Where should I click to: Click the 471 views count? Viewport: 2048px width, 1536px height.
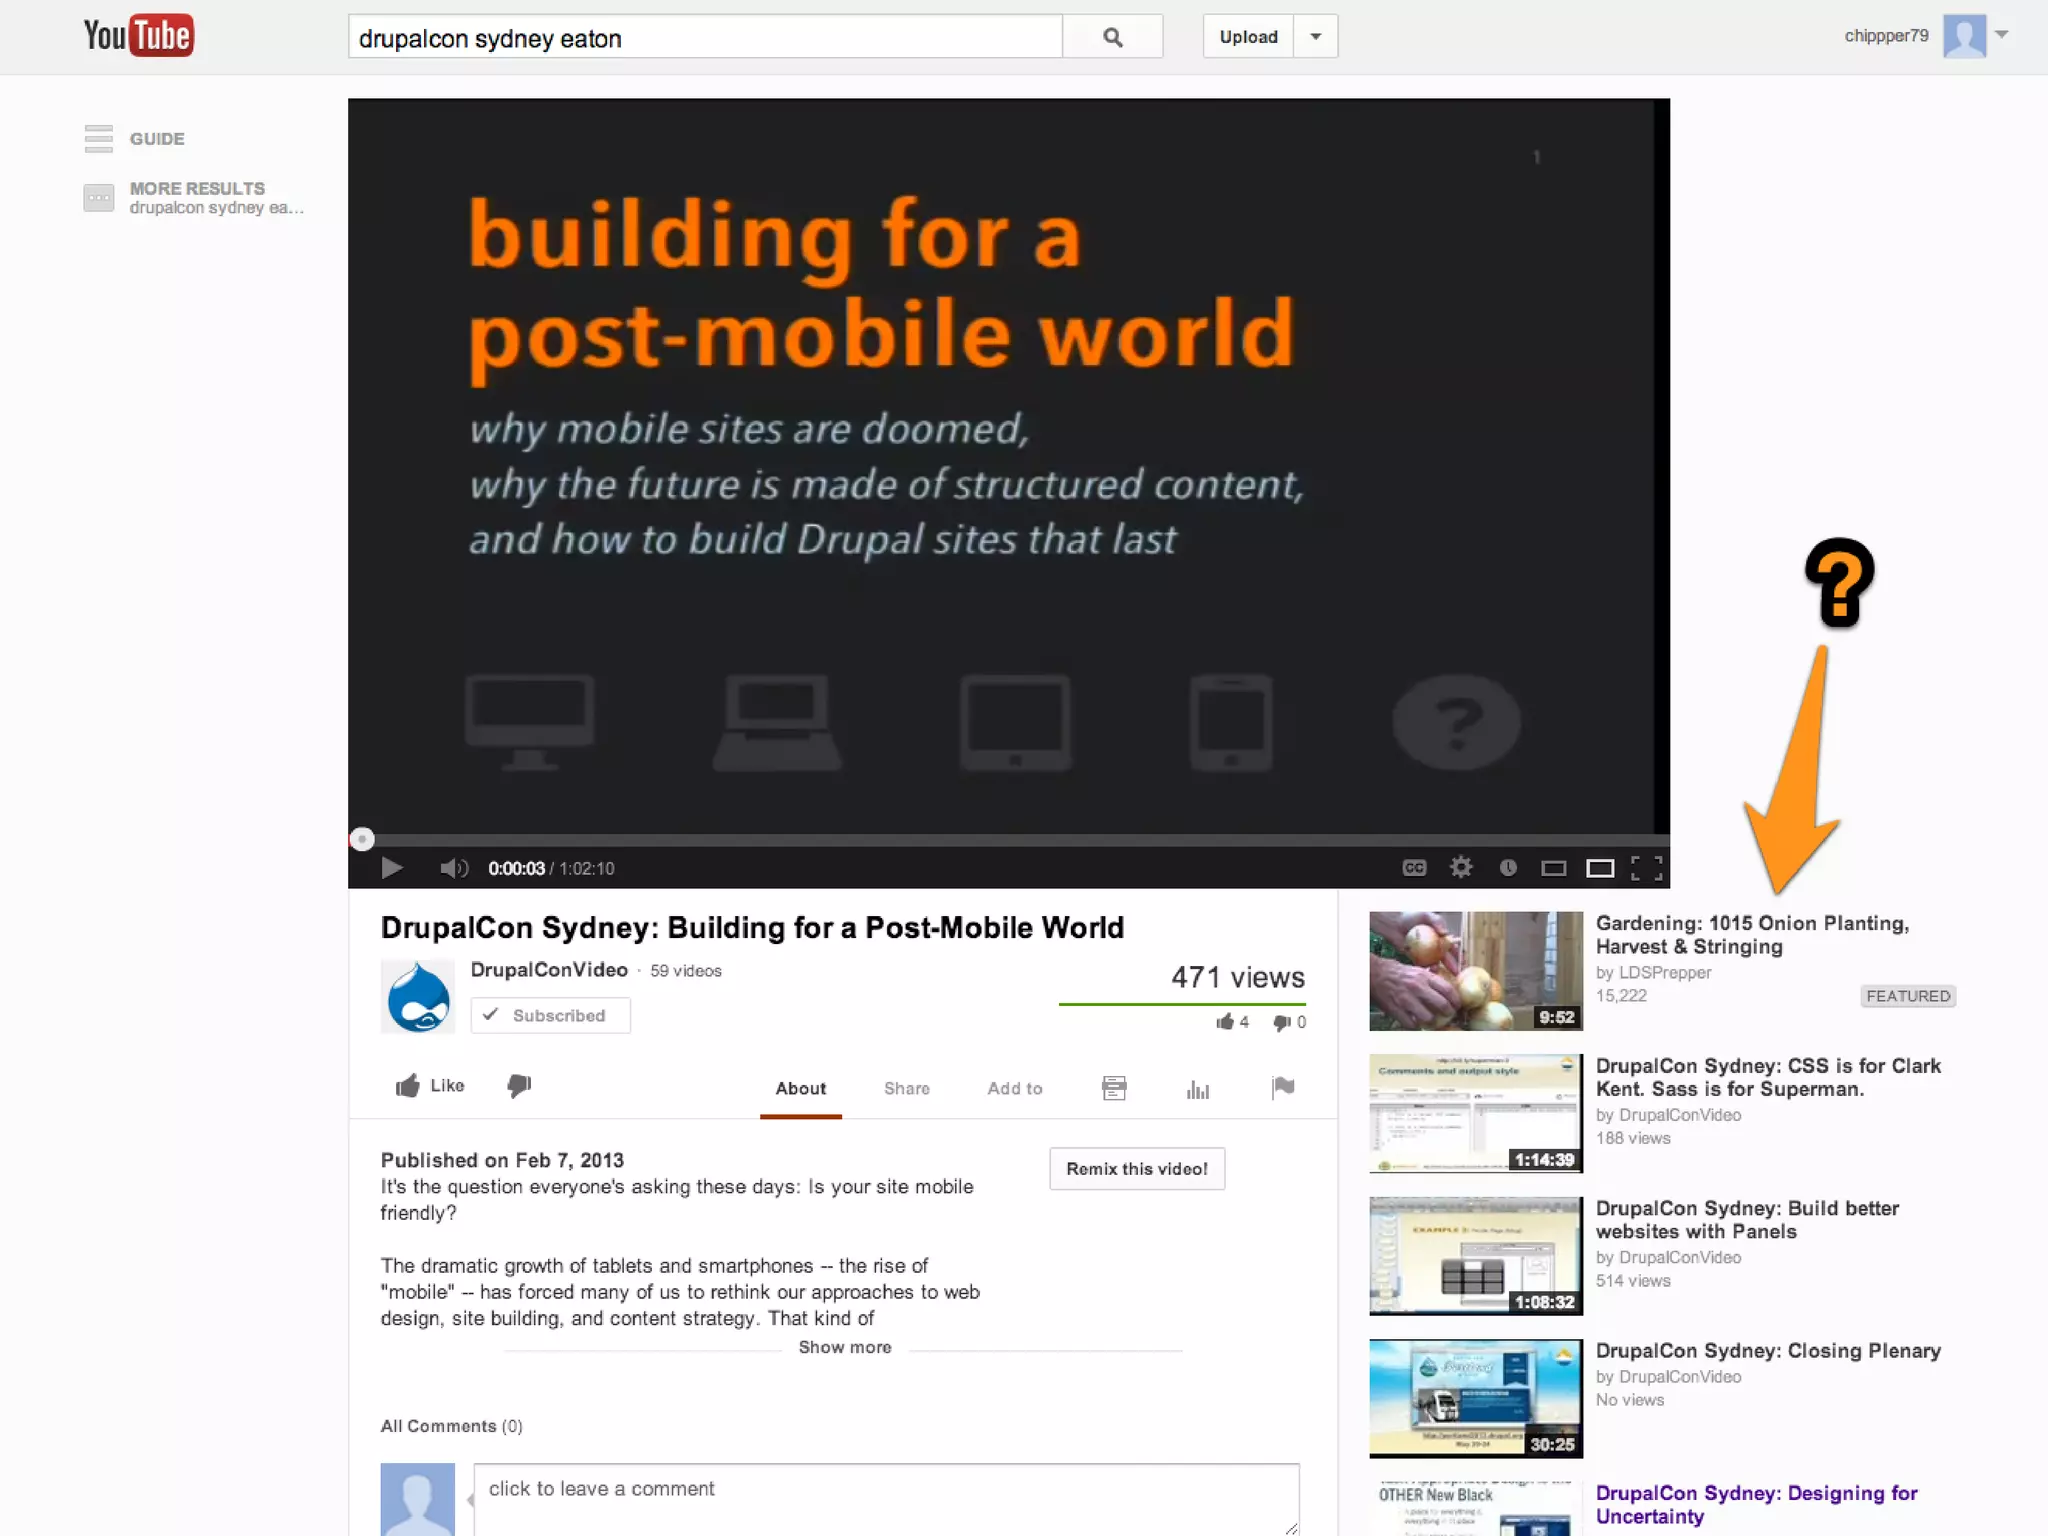(x=1238, y=977)
